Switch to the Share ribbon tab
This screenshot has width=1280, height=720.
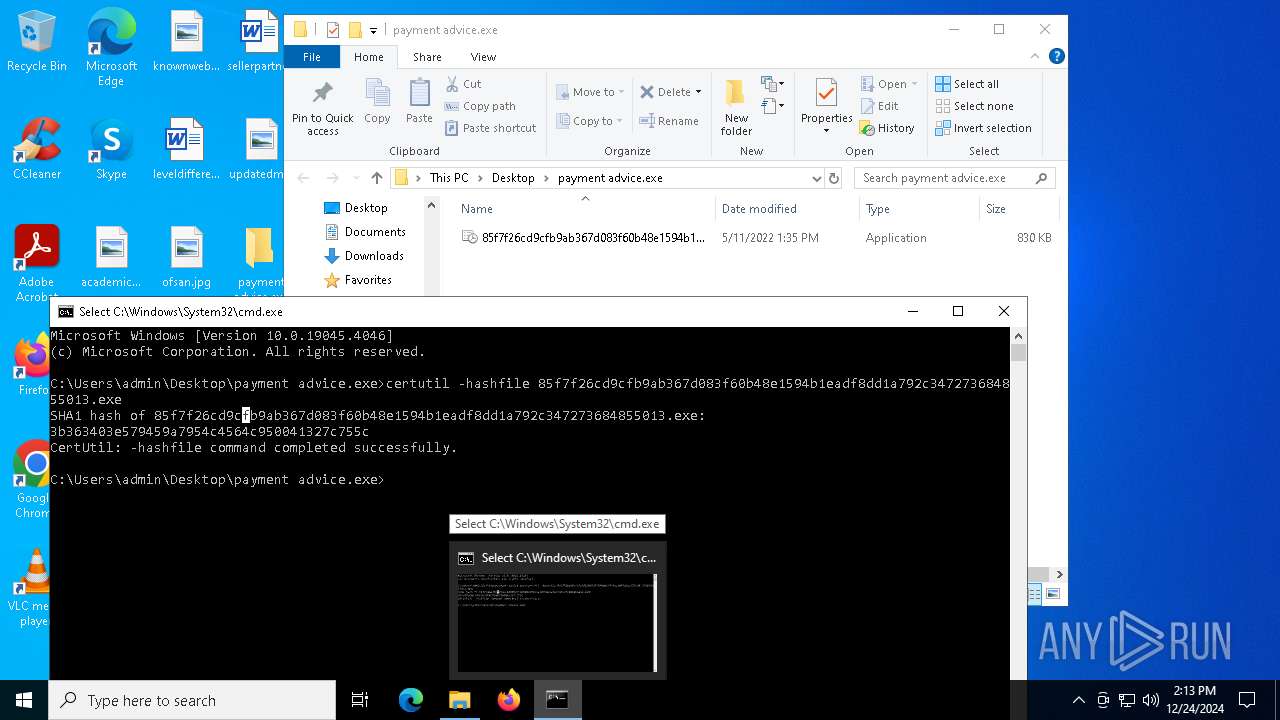(427, 57)
